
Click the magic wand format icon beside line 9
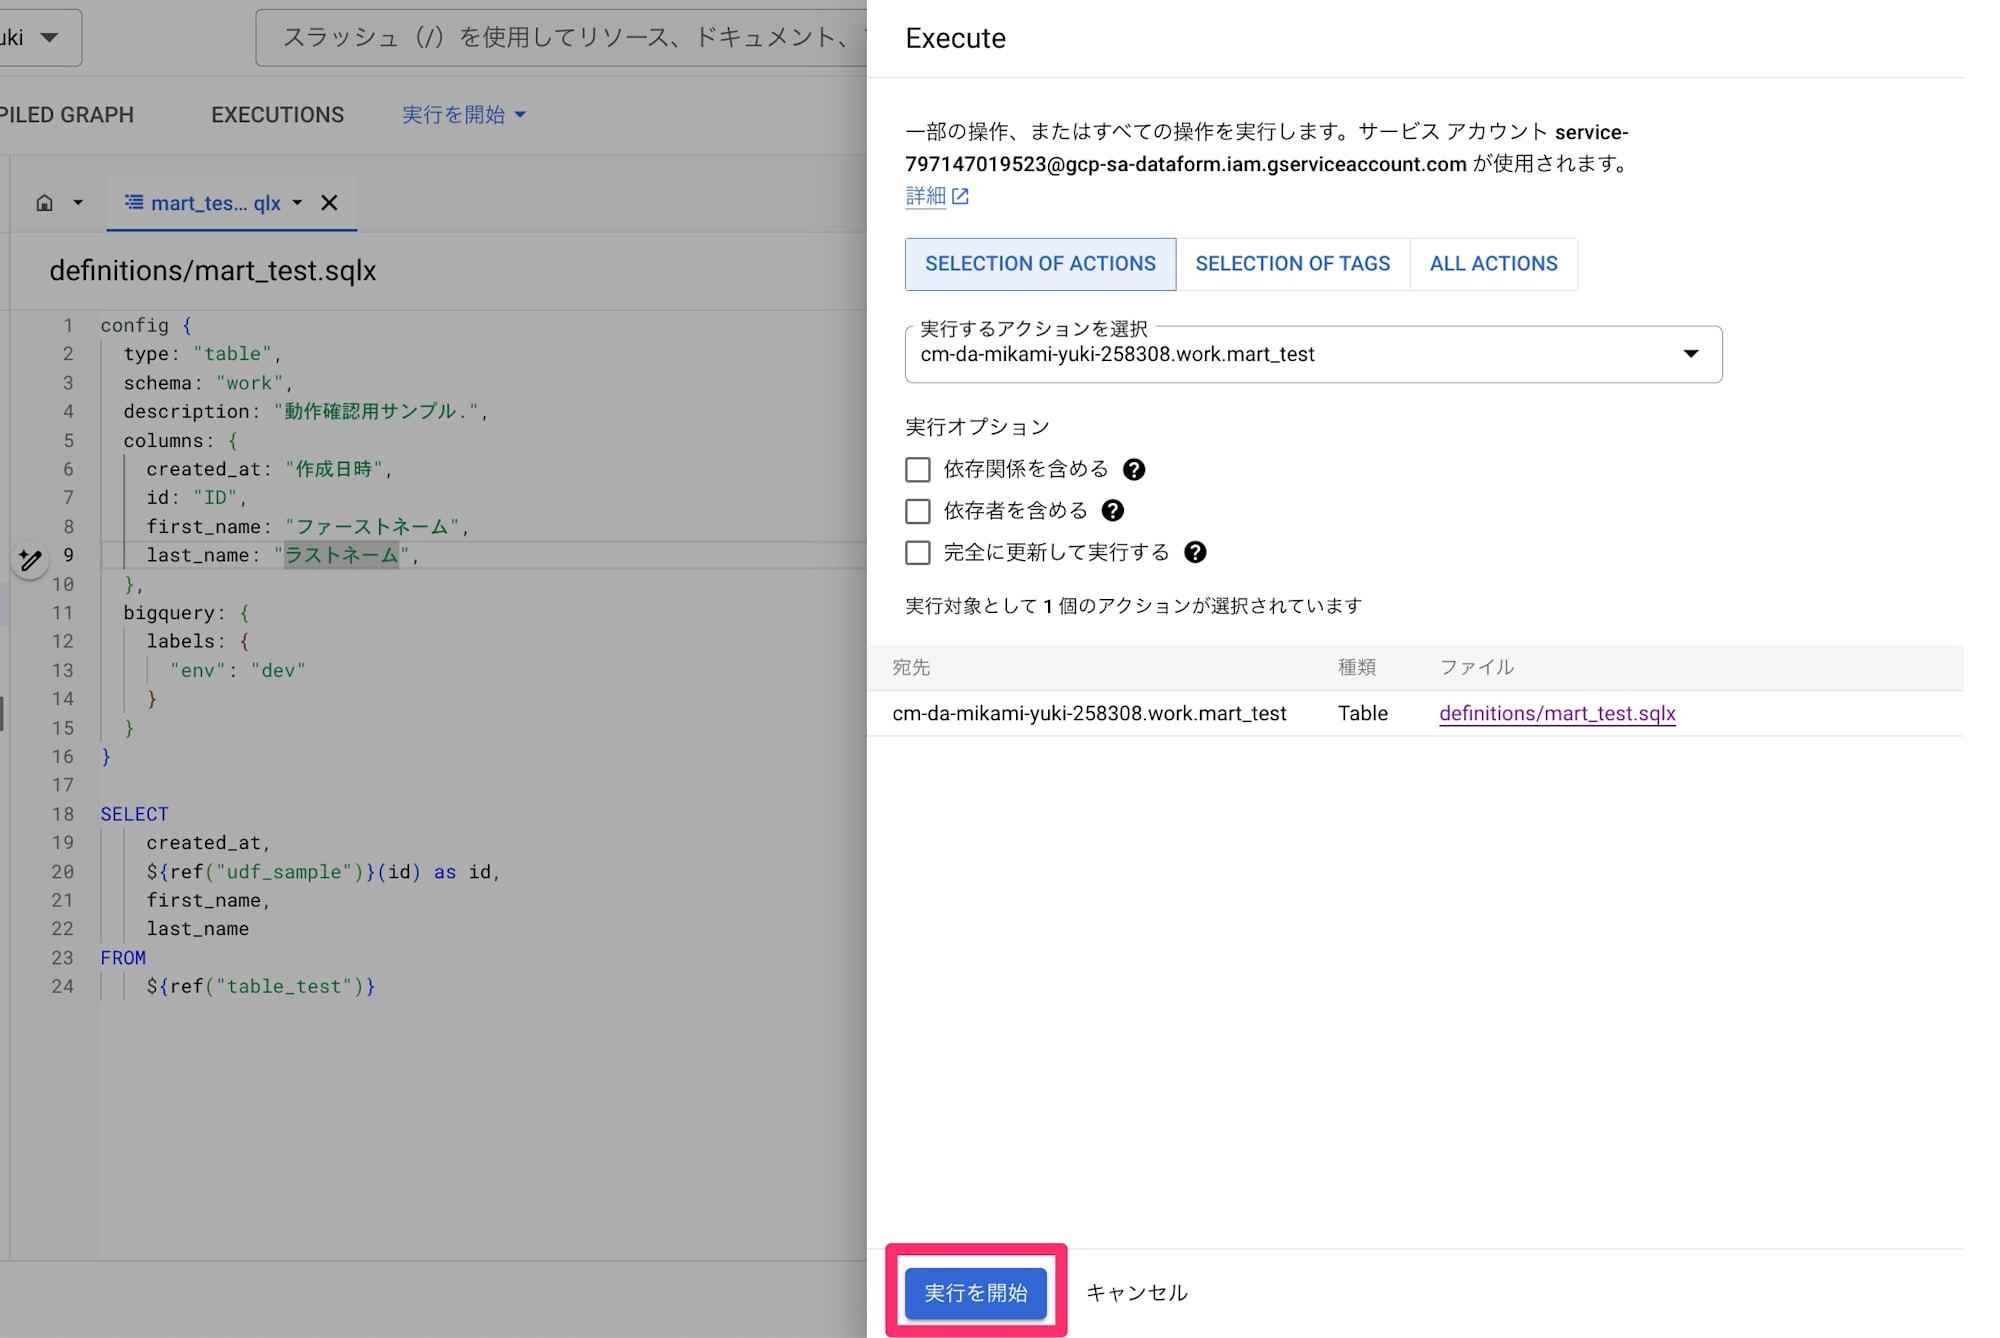(30, 559)
